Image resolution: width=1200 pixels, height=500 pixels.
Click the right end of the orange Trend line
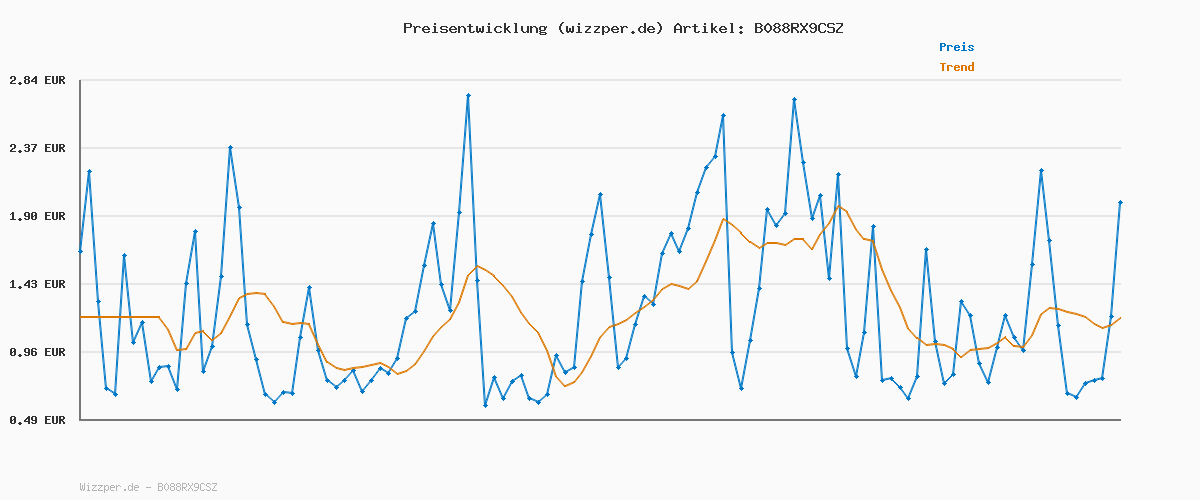[1120, 318]
